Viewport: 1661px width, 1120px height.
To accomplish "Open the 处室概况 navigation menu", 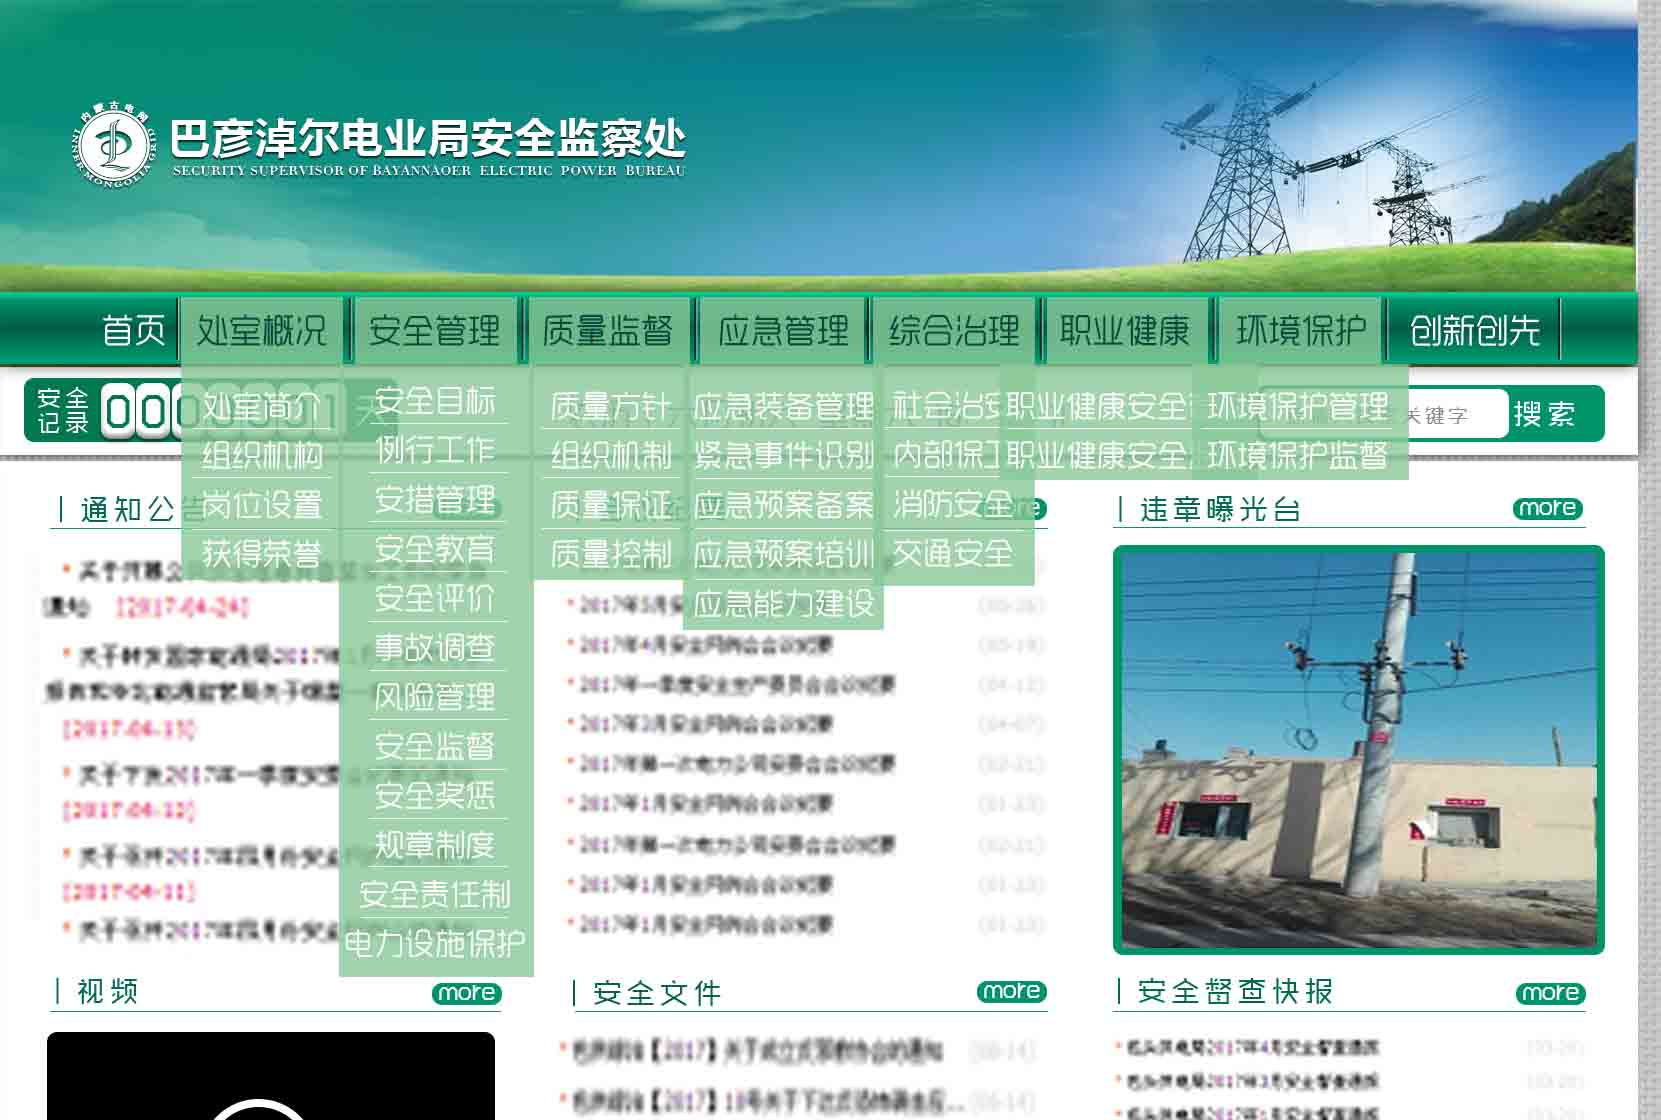I will click(x=262, y=330).
